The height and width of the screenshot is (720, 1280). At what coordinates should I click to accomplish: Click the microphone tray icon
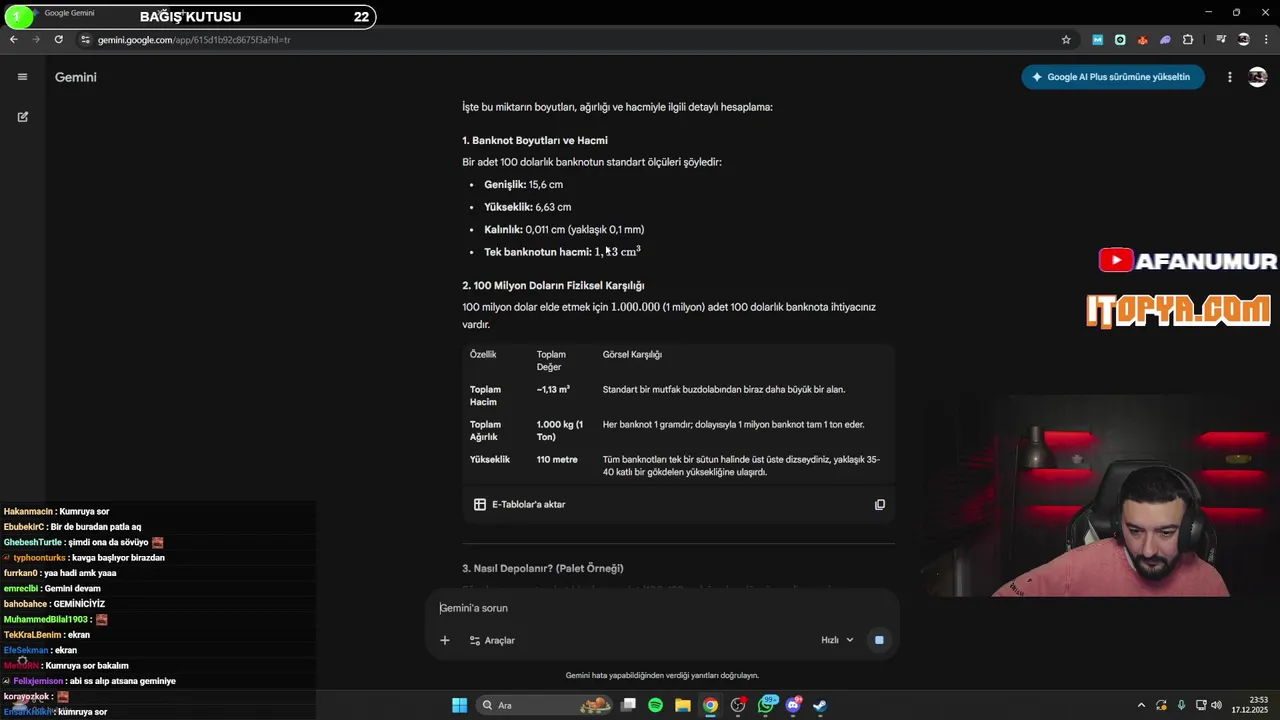point(1181,705)
